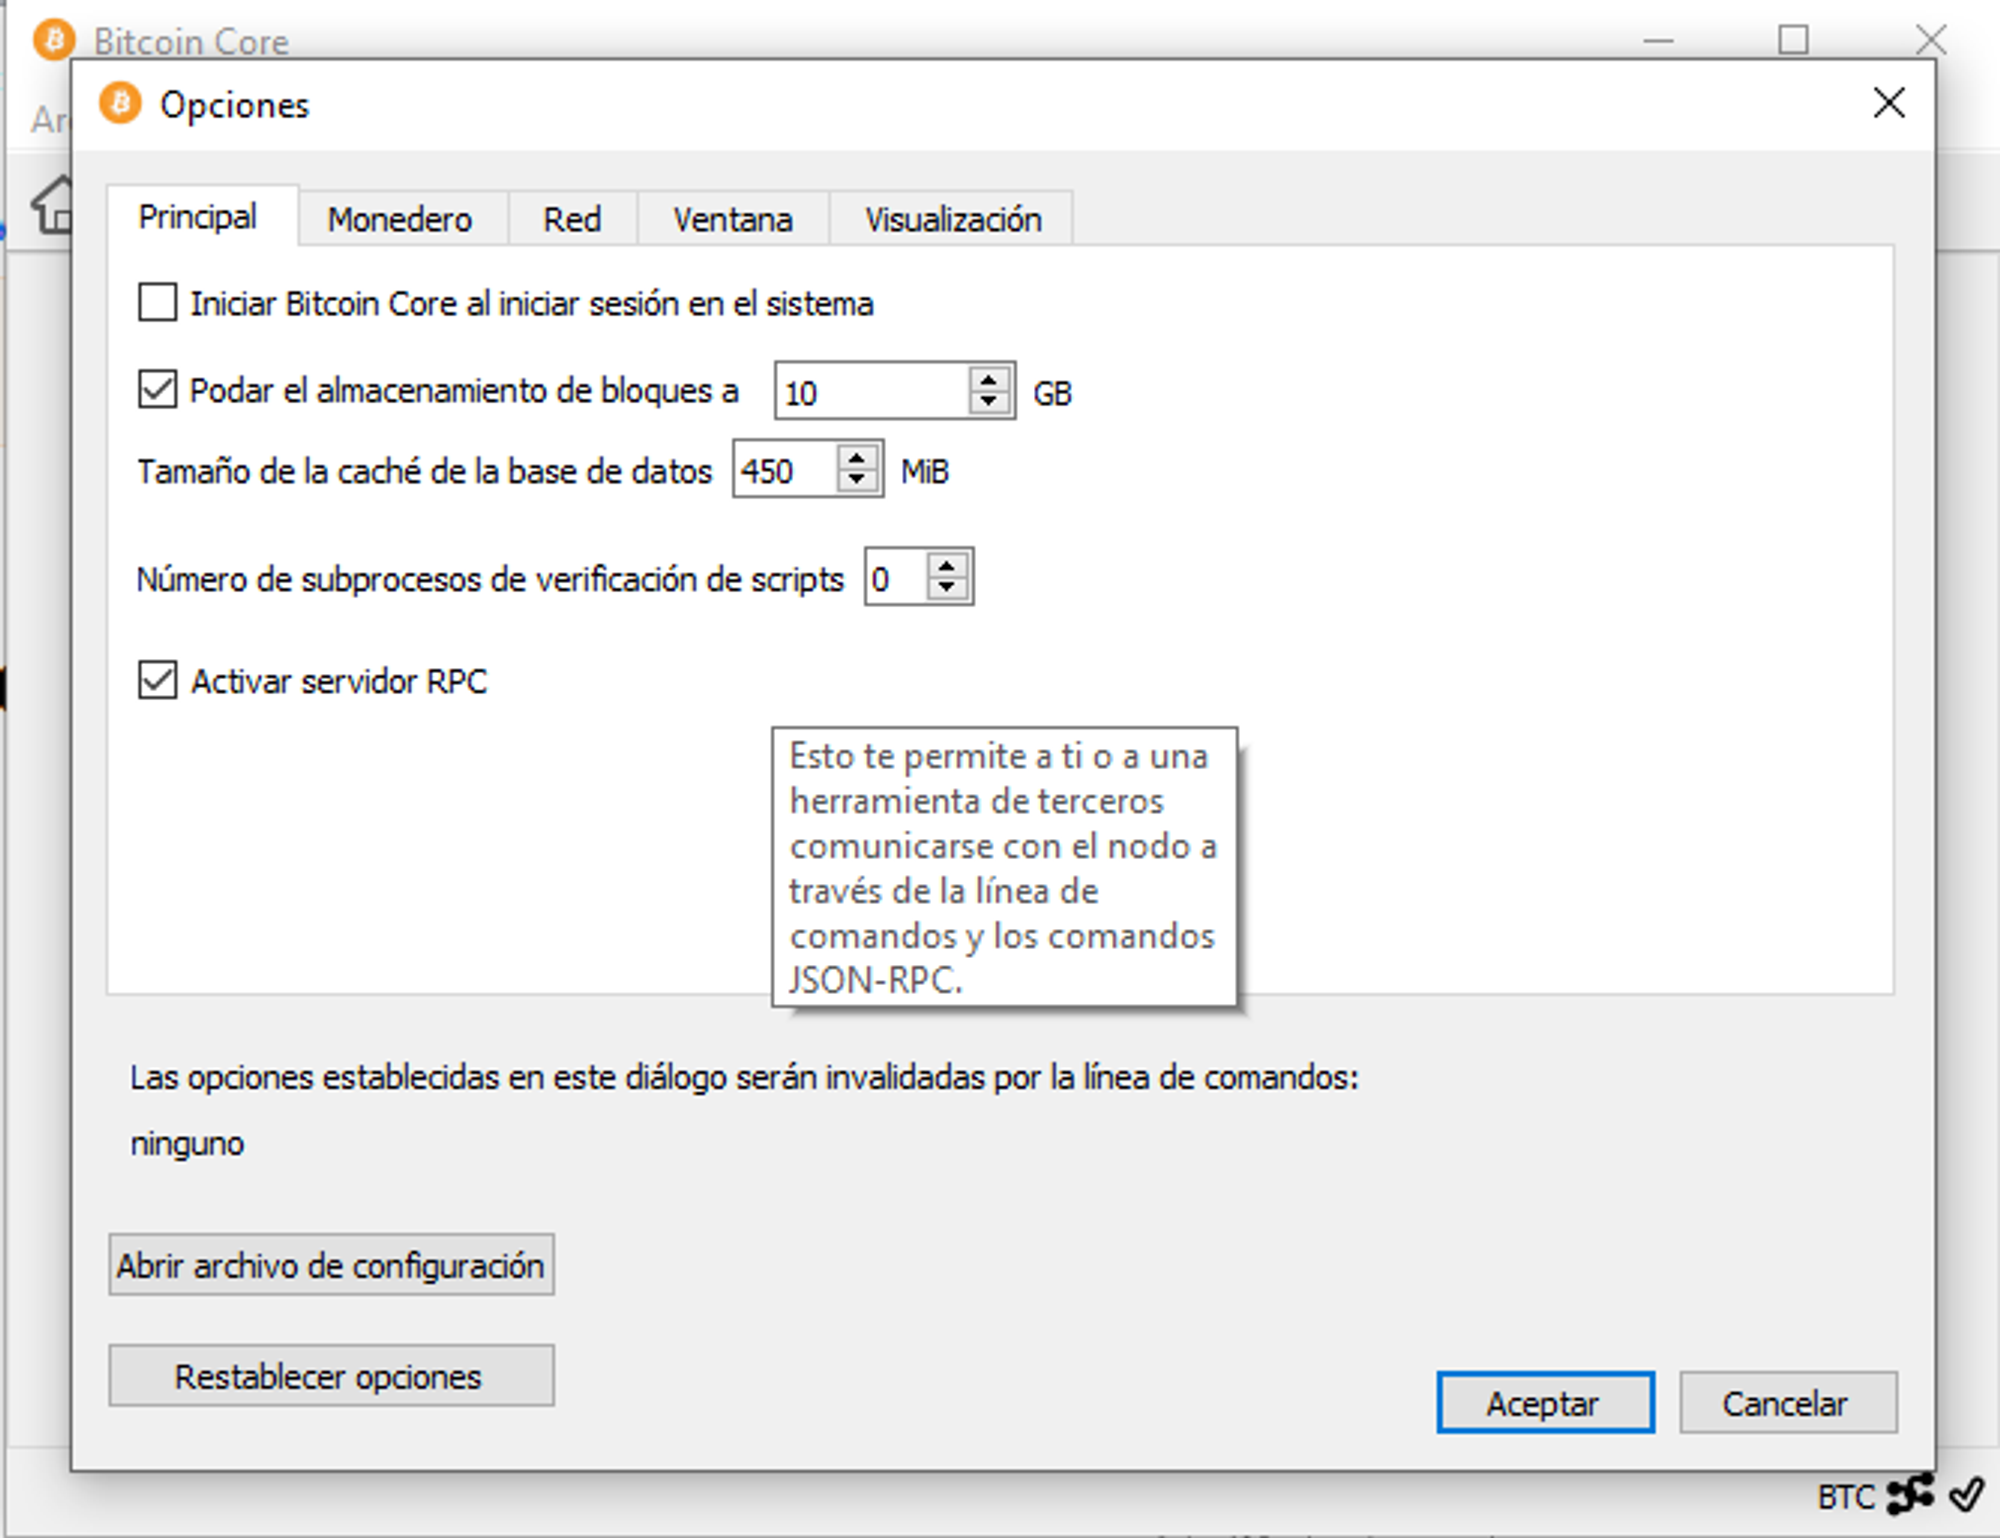2000x1538 pixels.
Task: Maximize the Bitcoin Core main window
Action: click(x=1793, y=40)
